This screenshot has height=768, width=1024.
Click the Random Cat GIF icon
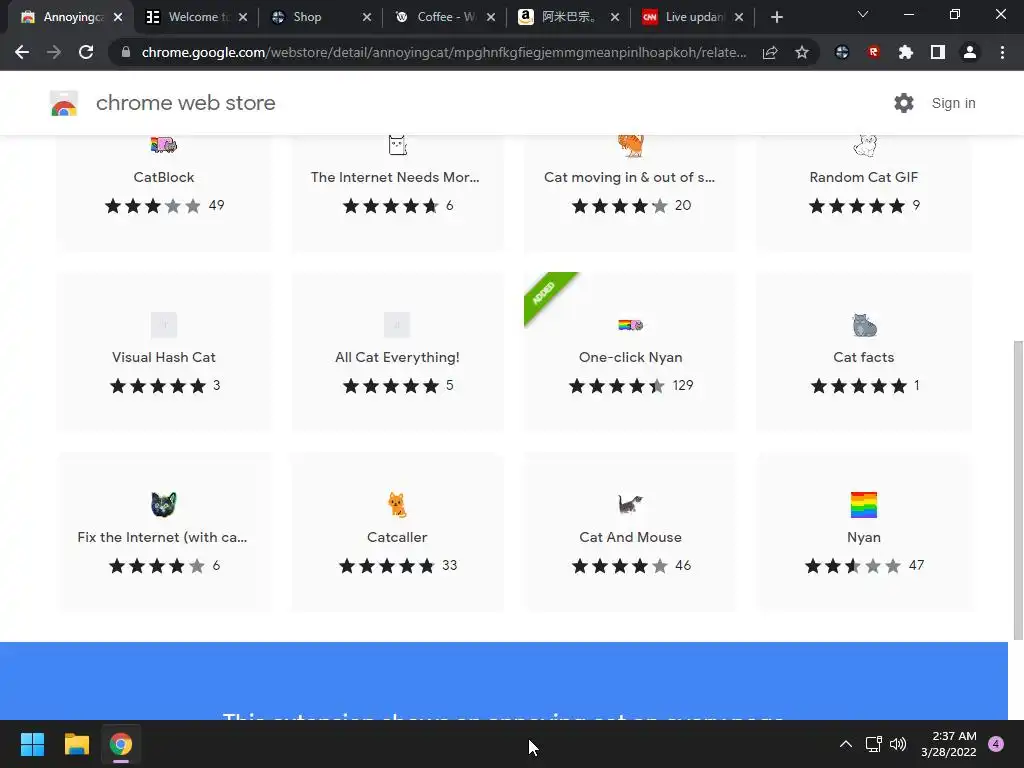pyautogui.click(x=864, y=145)
